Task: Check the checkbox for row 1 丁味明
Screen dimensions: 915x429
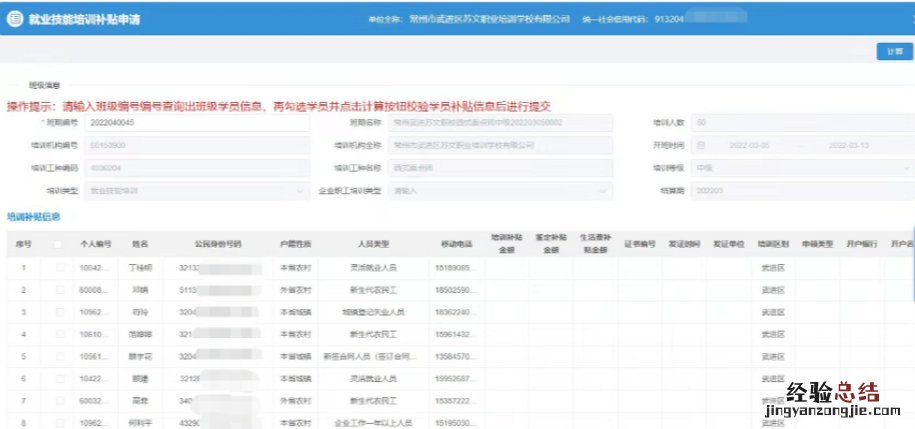Action: (x=59, y=268)
